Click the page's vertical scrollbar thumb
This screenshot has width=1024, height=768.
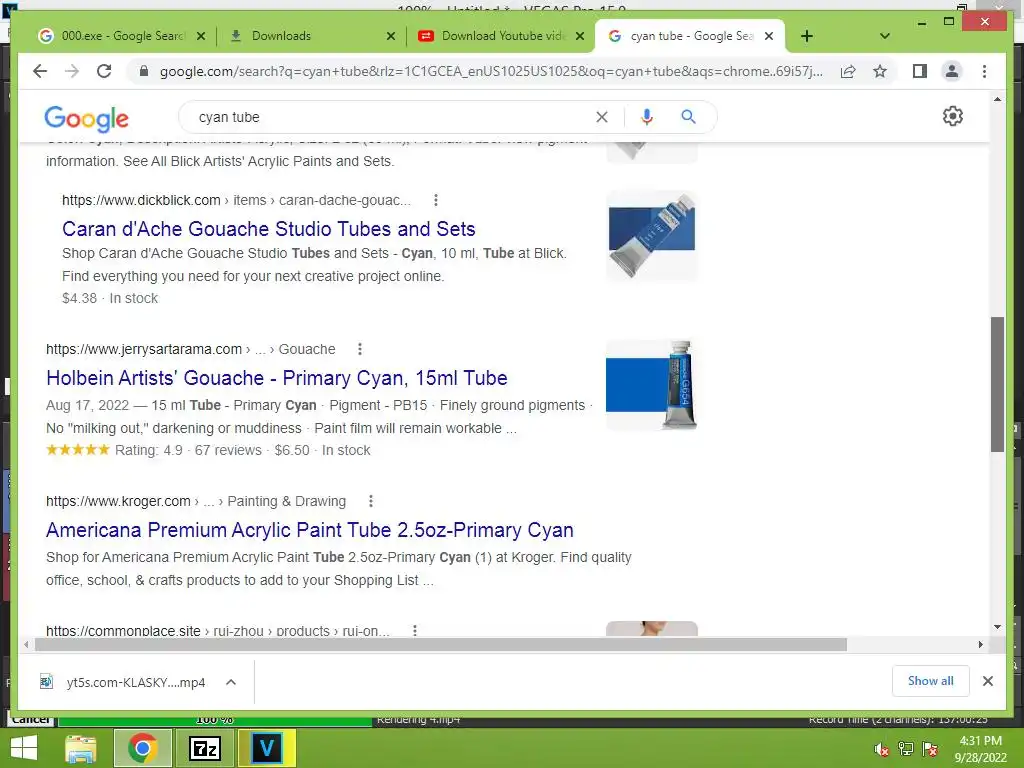pyautogui.click(x=997, y=384)
